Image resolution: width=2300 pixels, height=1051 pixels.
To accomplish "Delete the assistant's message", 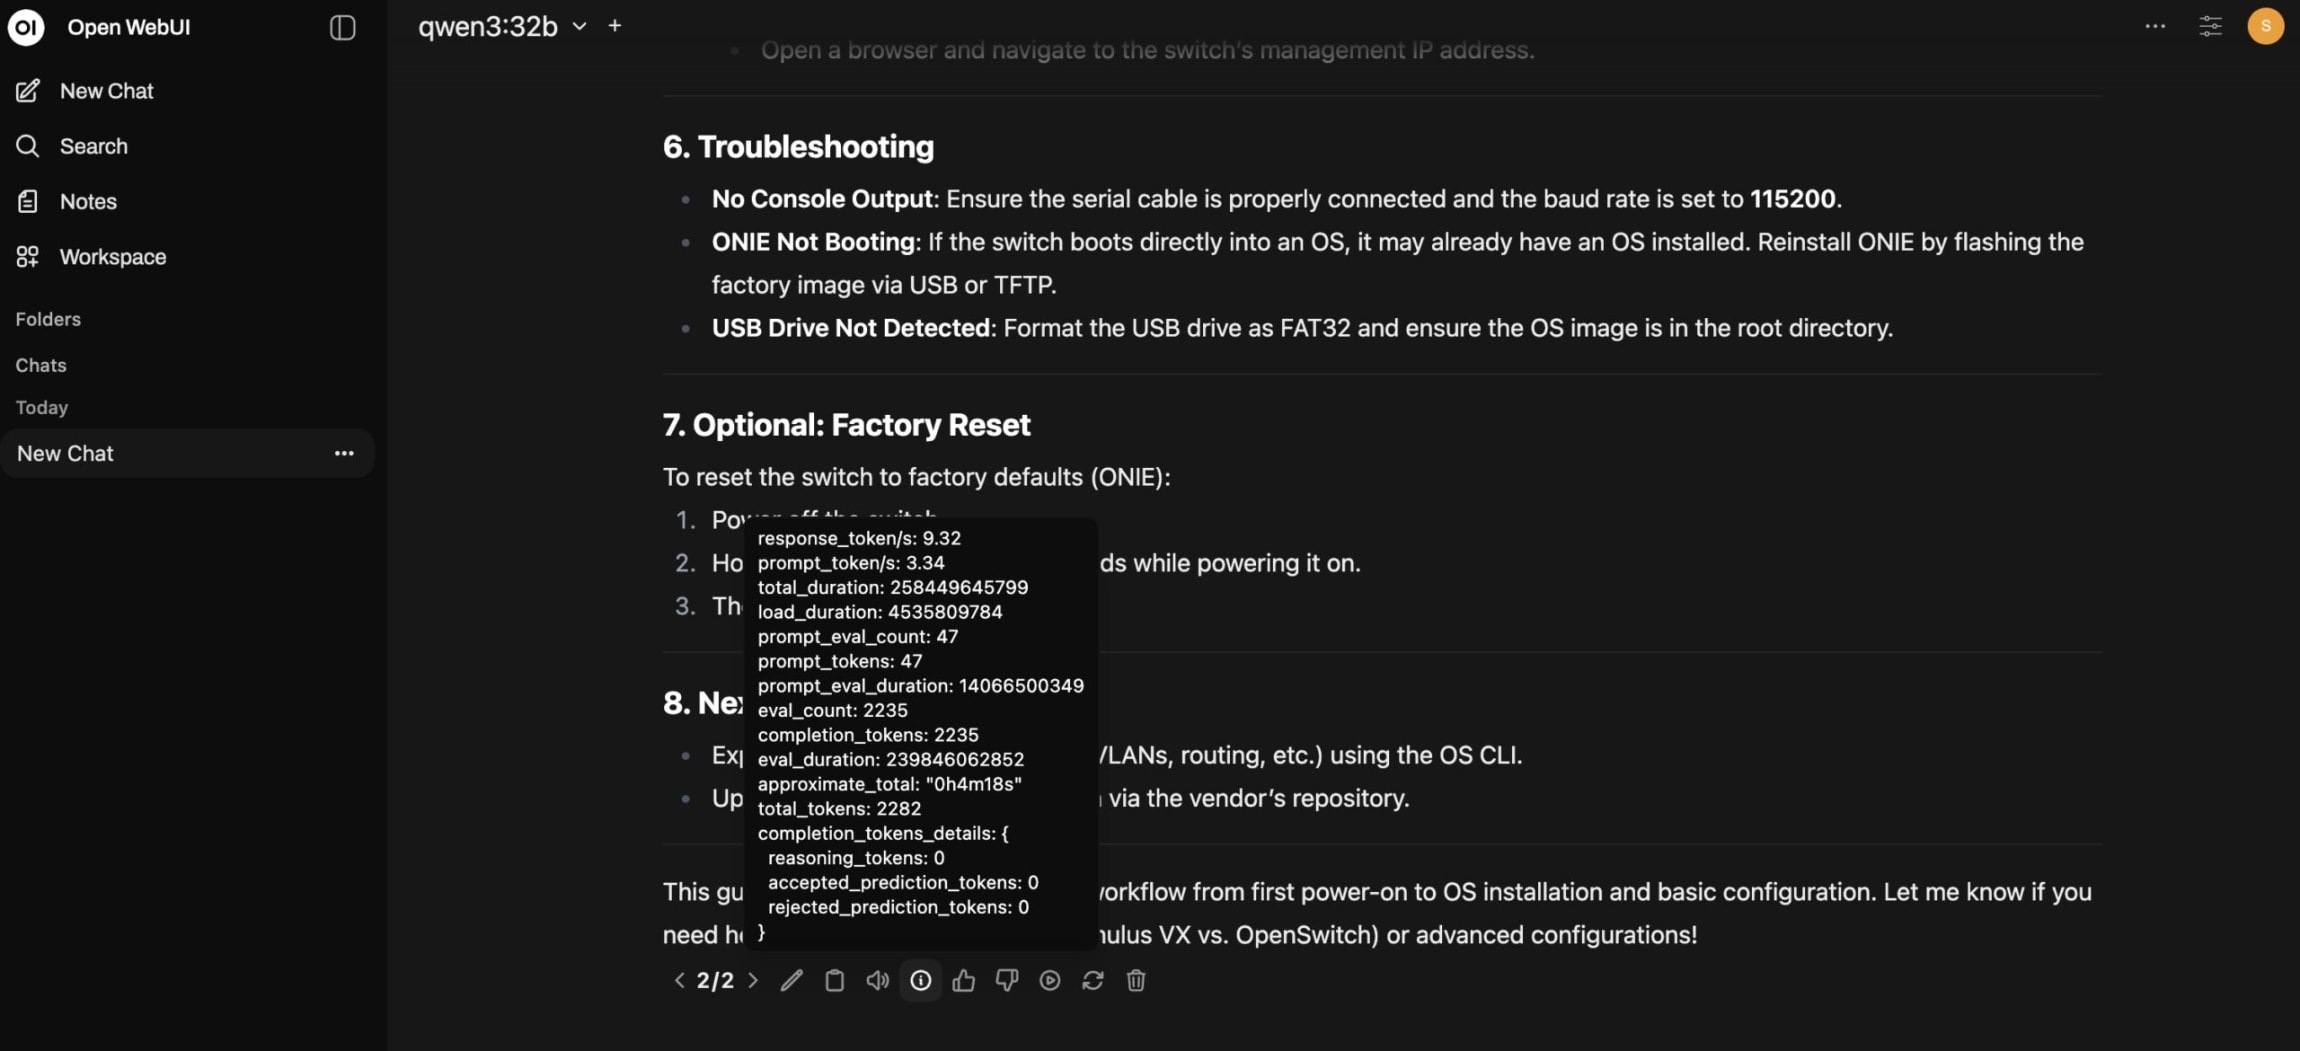I will [1135, 980].
